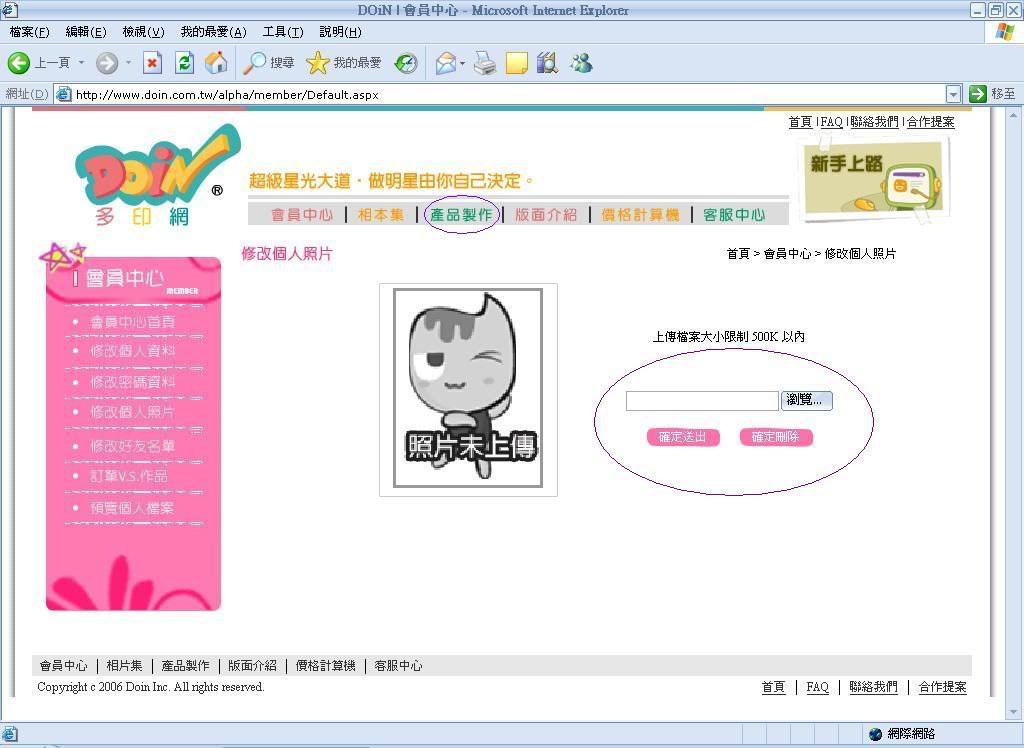Open the Search magnifier tool
The height and width of the screenshot is (748, 1024).
pyautogui.click(x=256, y=63)
